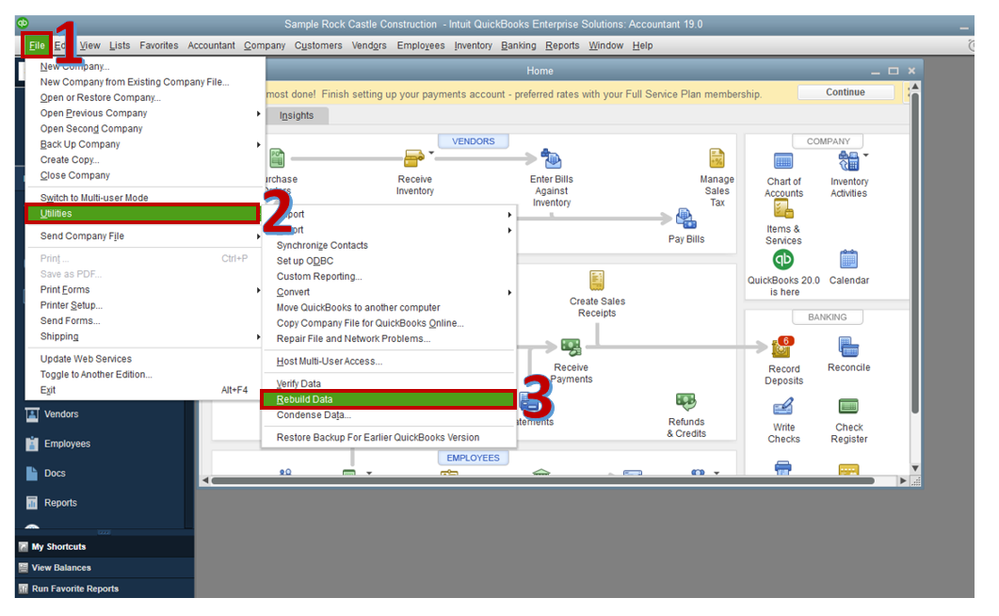The height and width of the screenshot is (616, 999).
Task: Open the Receive Payments icon
Action: pos(571,347)
